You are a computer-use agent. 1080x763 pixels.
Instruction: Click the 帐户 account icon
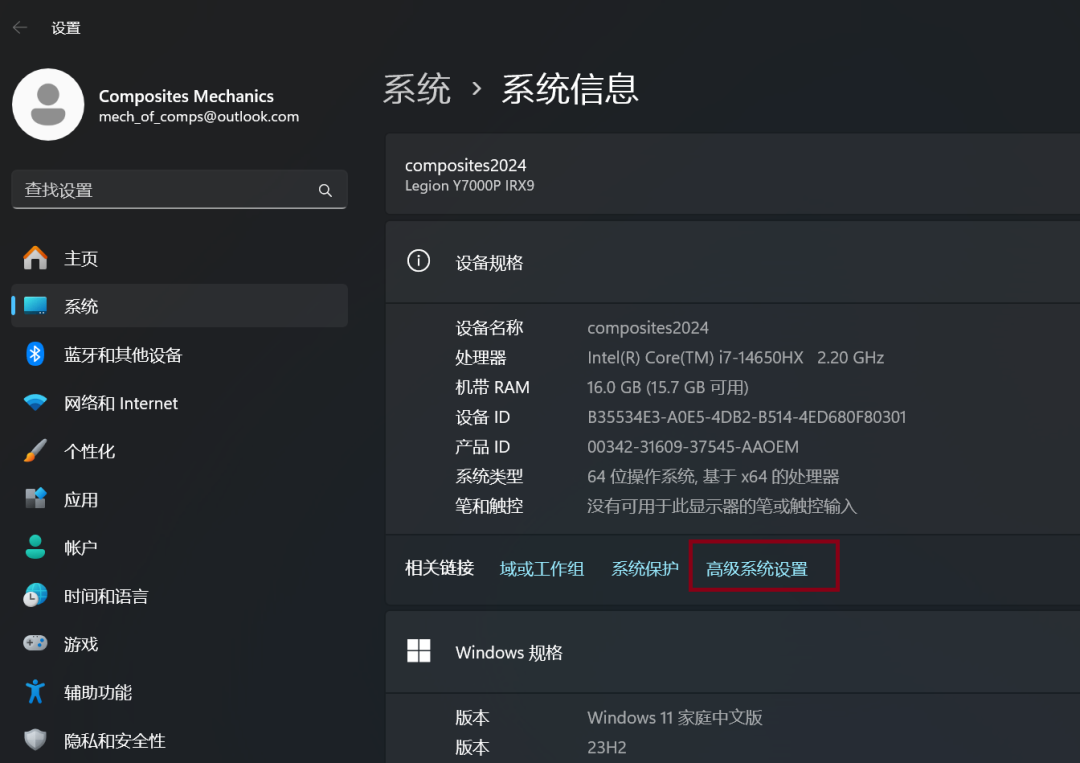tap(37, 547)
